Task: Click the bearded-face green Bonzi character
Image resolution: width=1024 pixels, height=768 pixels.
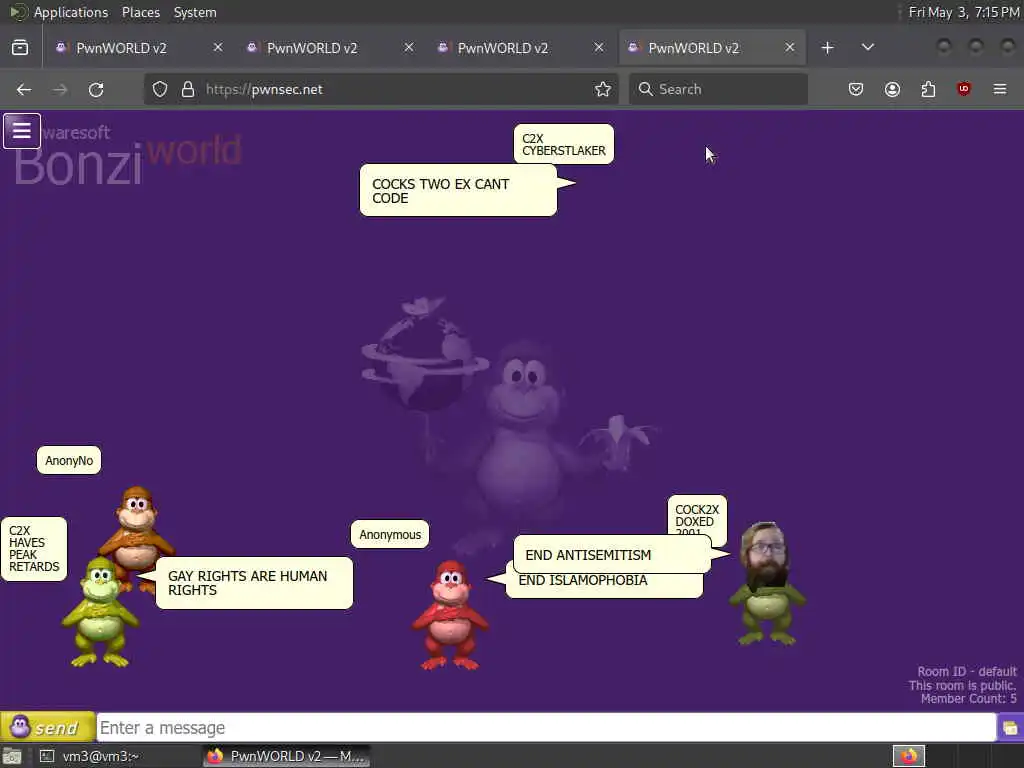Action: (x=767, y=584)
